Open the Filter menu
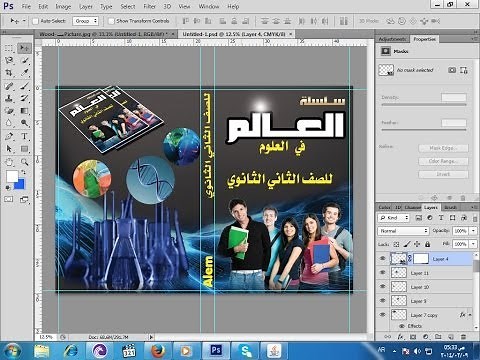This screenshot has height=360, width=480. pyautogui.click(x=149, y=6)
